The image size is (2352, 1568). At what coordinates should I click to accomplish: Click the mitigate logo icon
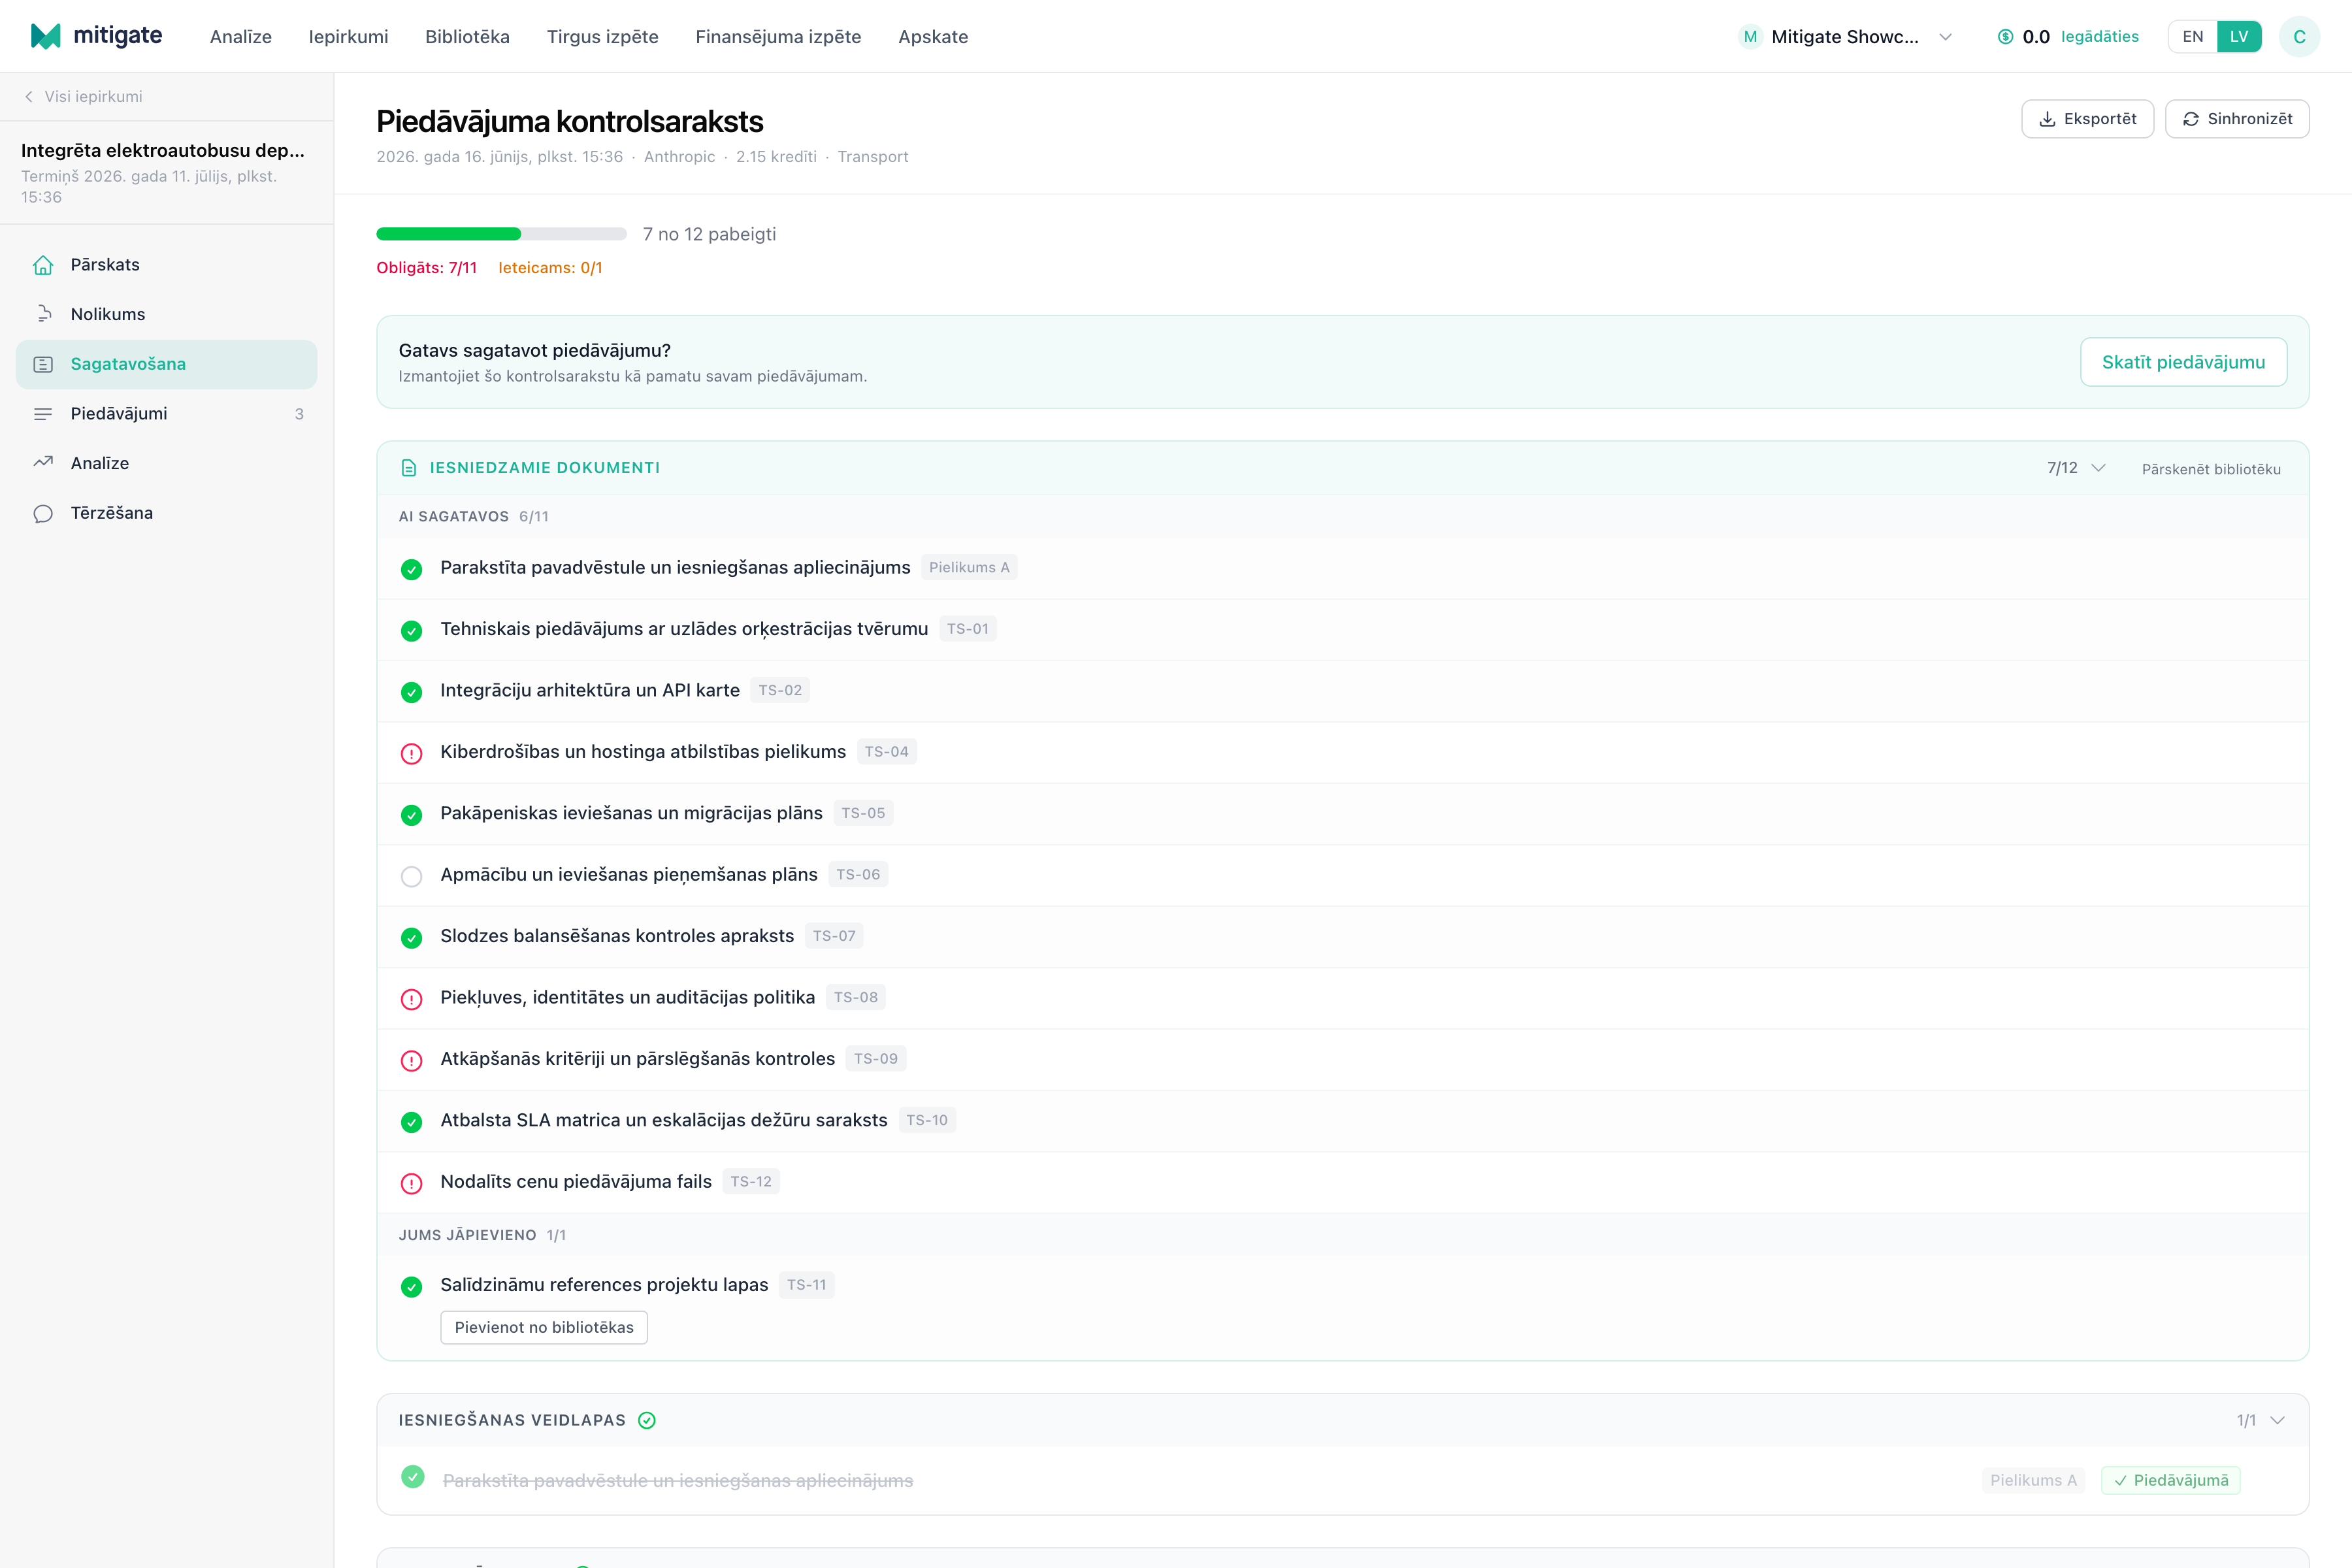(x=46, y=36)
